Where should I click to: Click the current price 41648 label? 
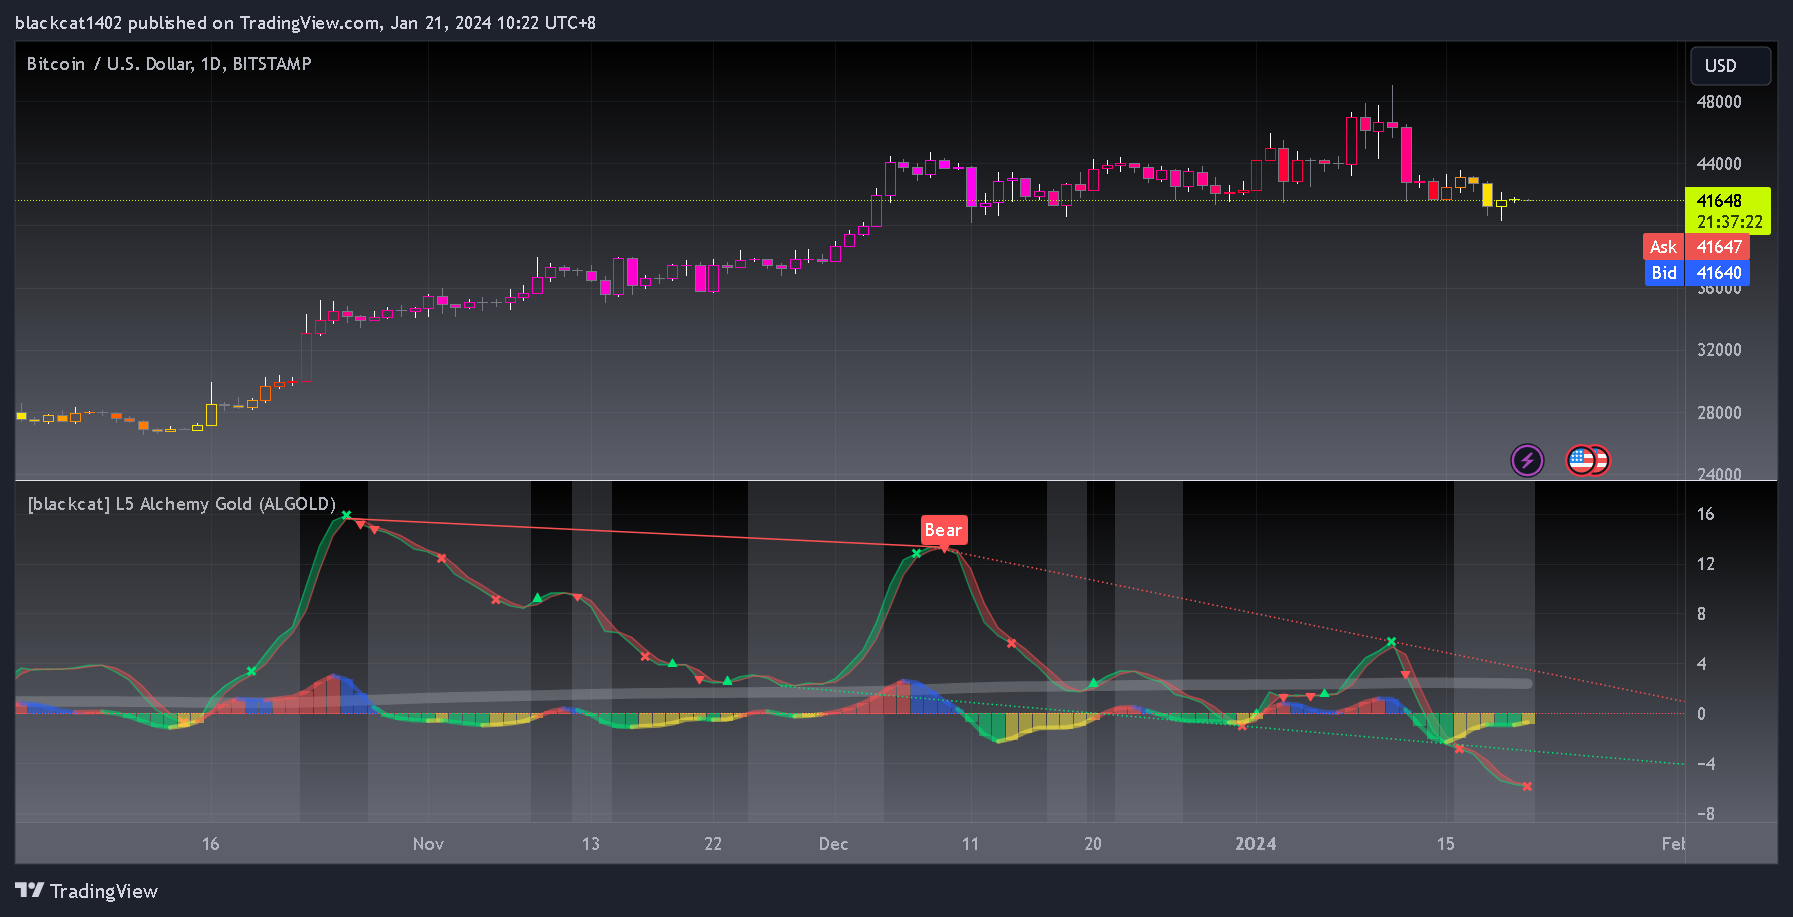click(x=1719, y=201)
